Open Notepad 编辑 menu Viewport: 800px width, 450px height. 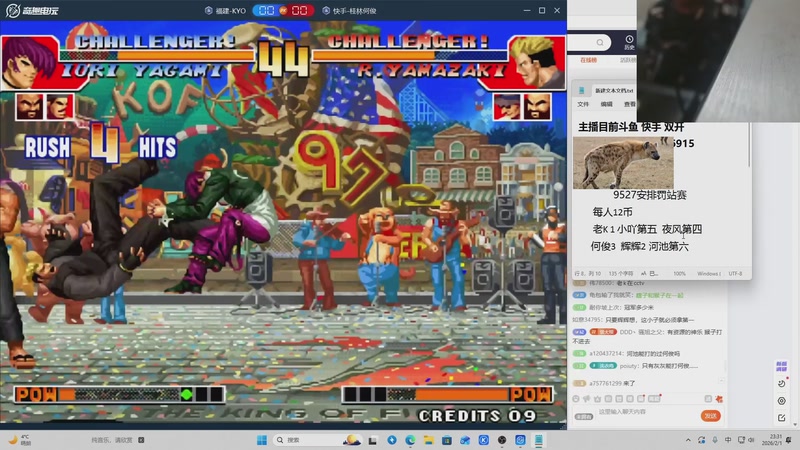click(x=607, y=104)
